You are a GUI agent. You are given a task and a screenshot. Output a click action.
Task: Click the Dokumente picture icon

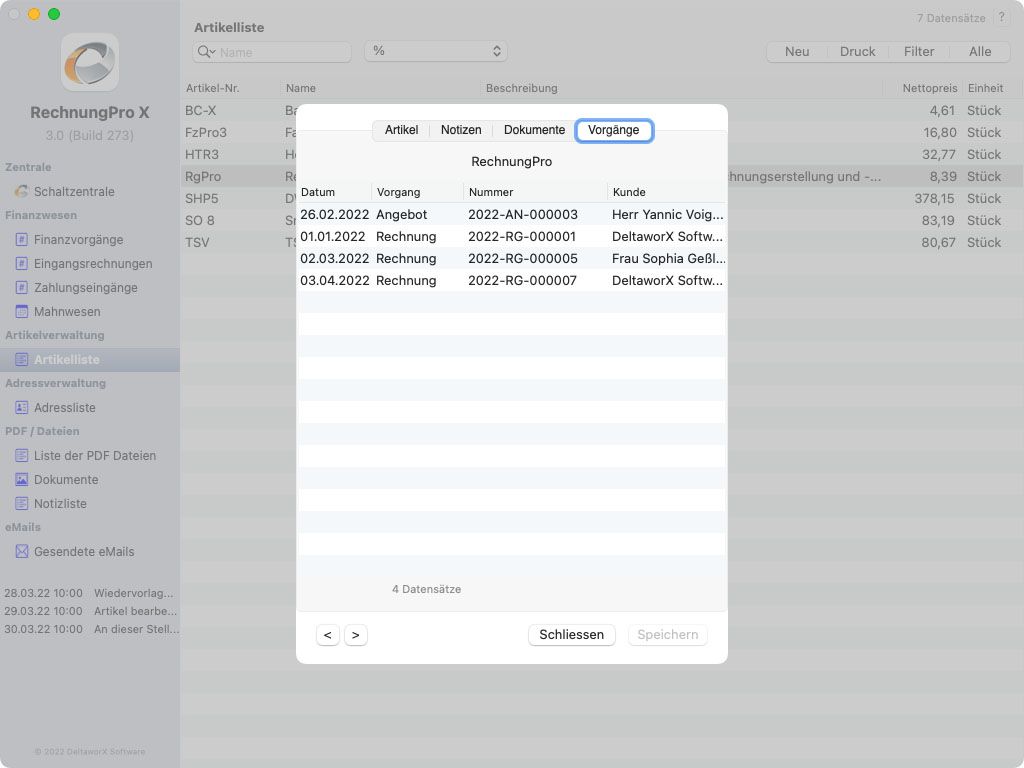tap(22, 479)
